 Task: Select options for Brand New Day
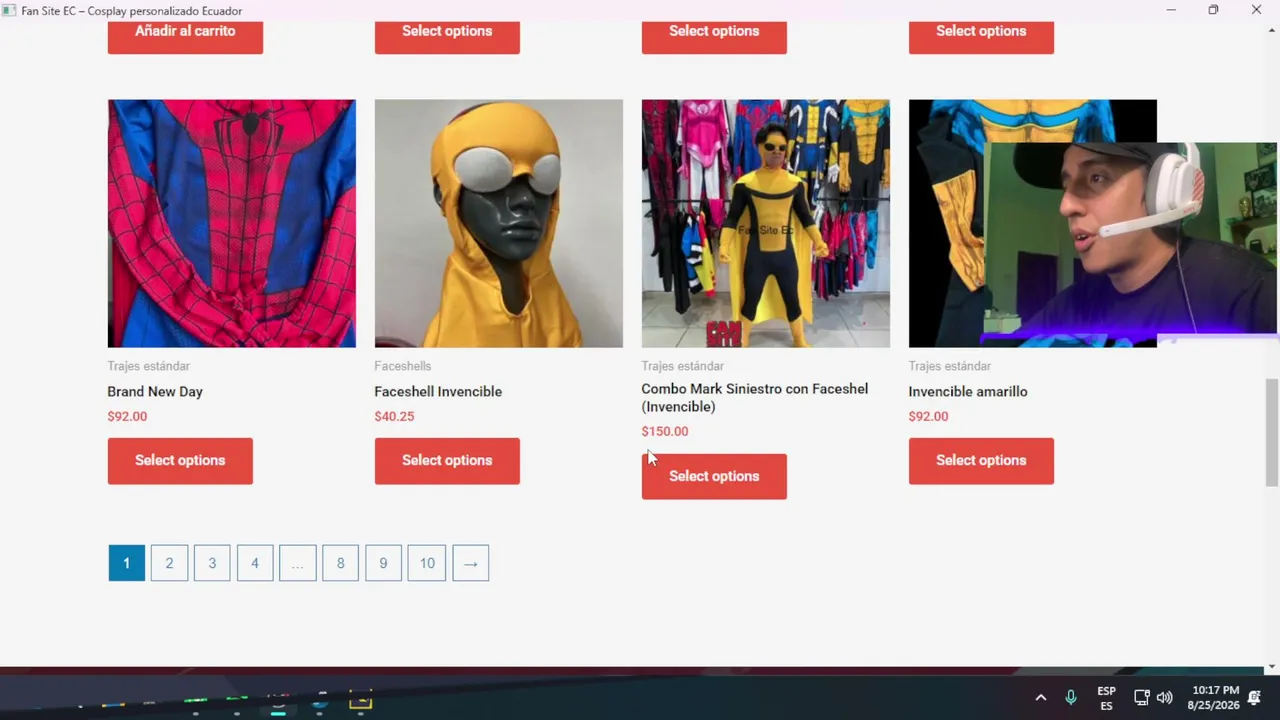coord(180,461)
